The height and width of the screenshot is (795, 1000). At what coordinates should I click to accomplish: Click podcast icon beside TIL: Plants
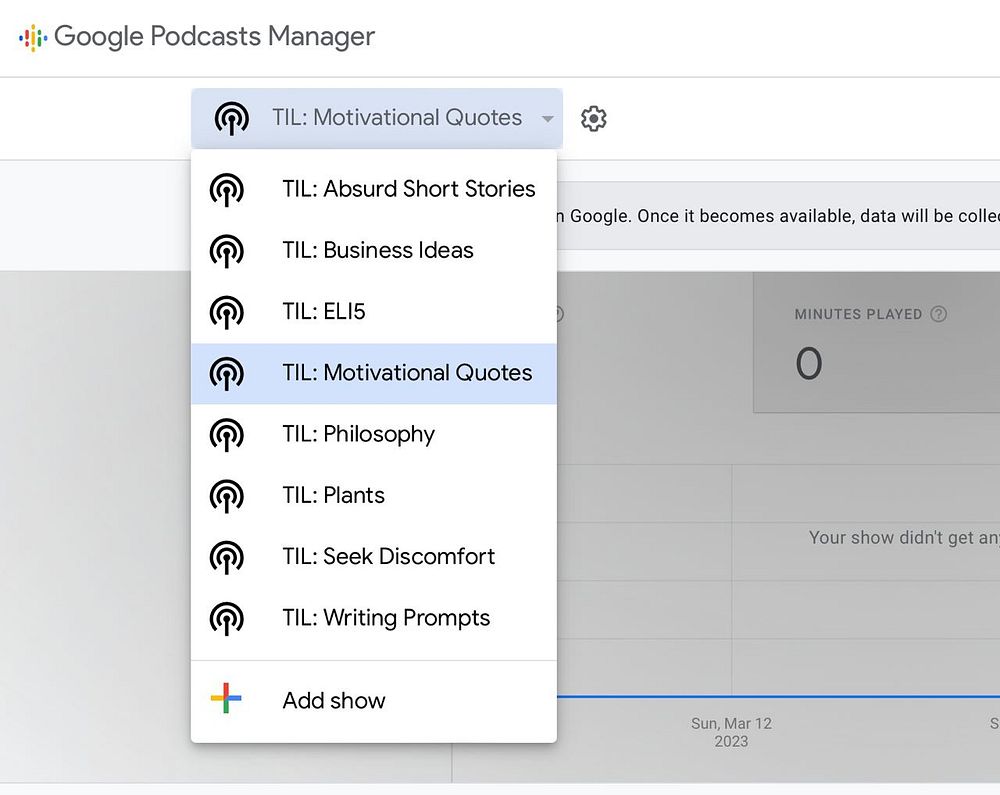click(x=227, y=495)
